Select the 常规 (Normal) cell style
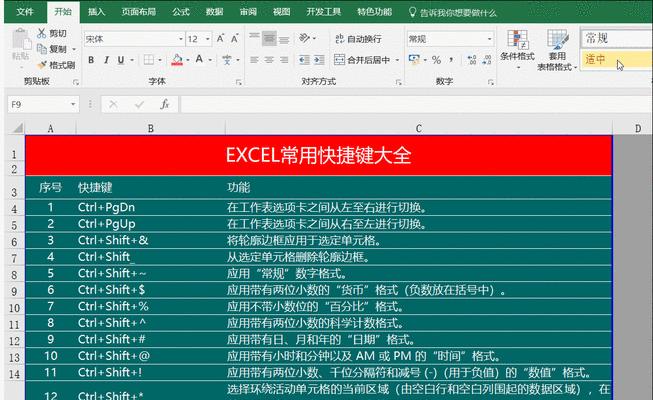Screen dimensions: 653x400 [x=617, y=38]
